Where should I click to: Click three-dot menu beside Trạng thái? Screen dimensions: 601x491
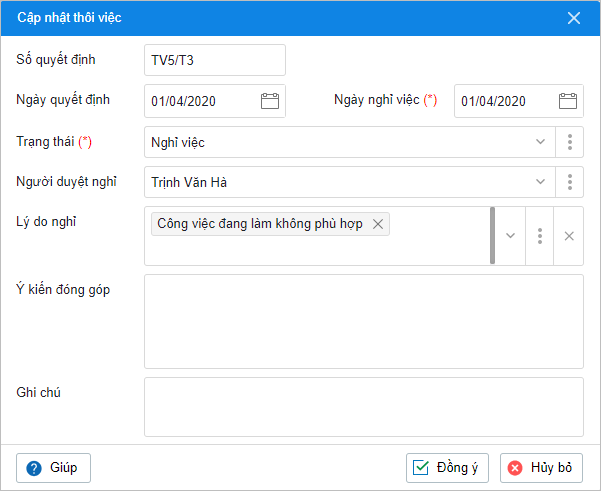pos(569,142)
